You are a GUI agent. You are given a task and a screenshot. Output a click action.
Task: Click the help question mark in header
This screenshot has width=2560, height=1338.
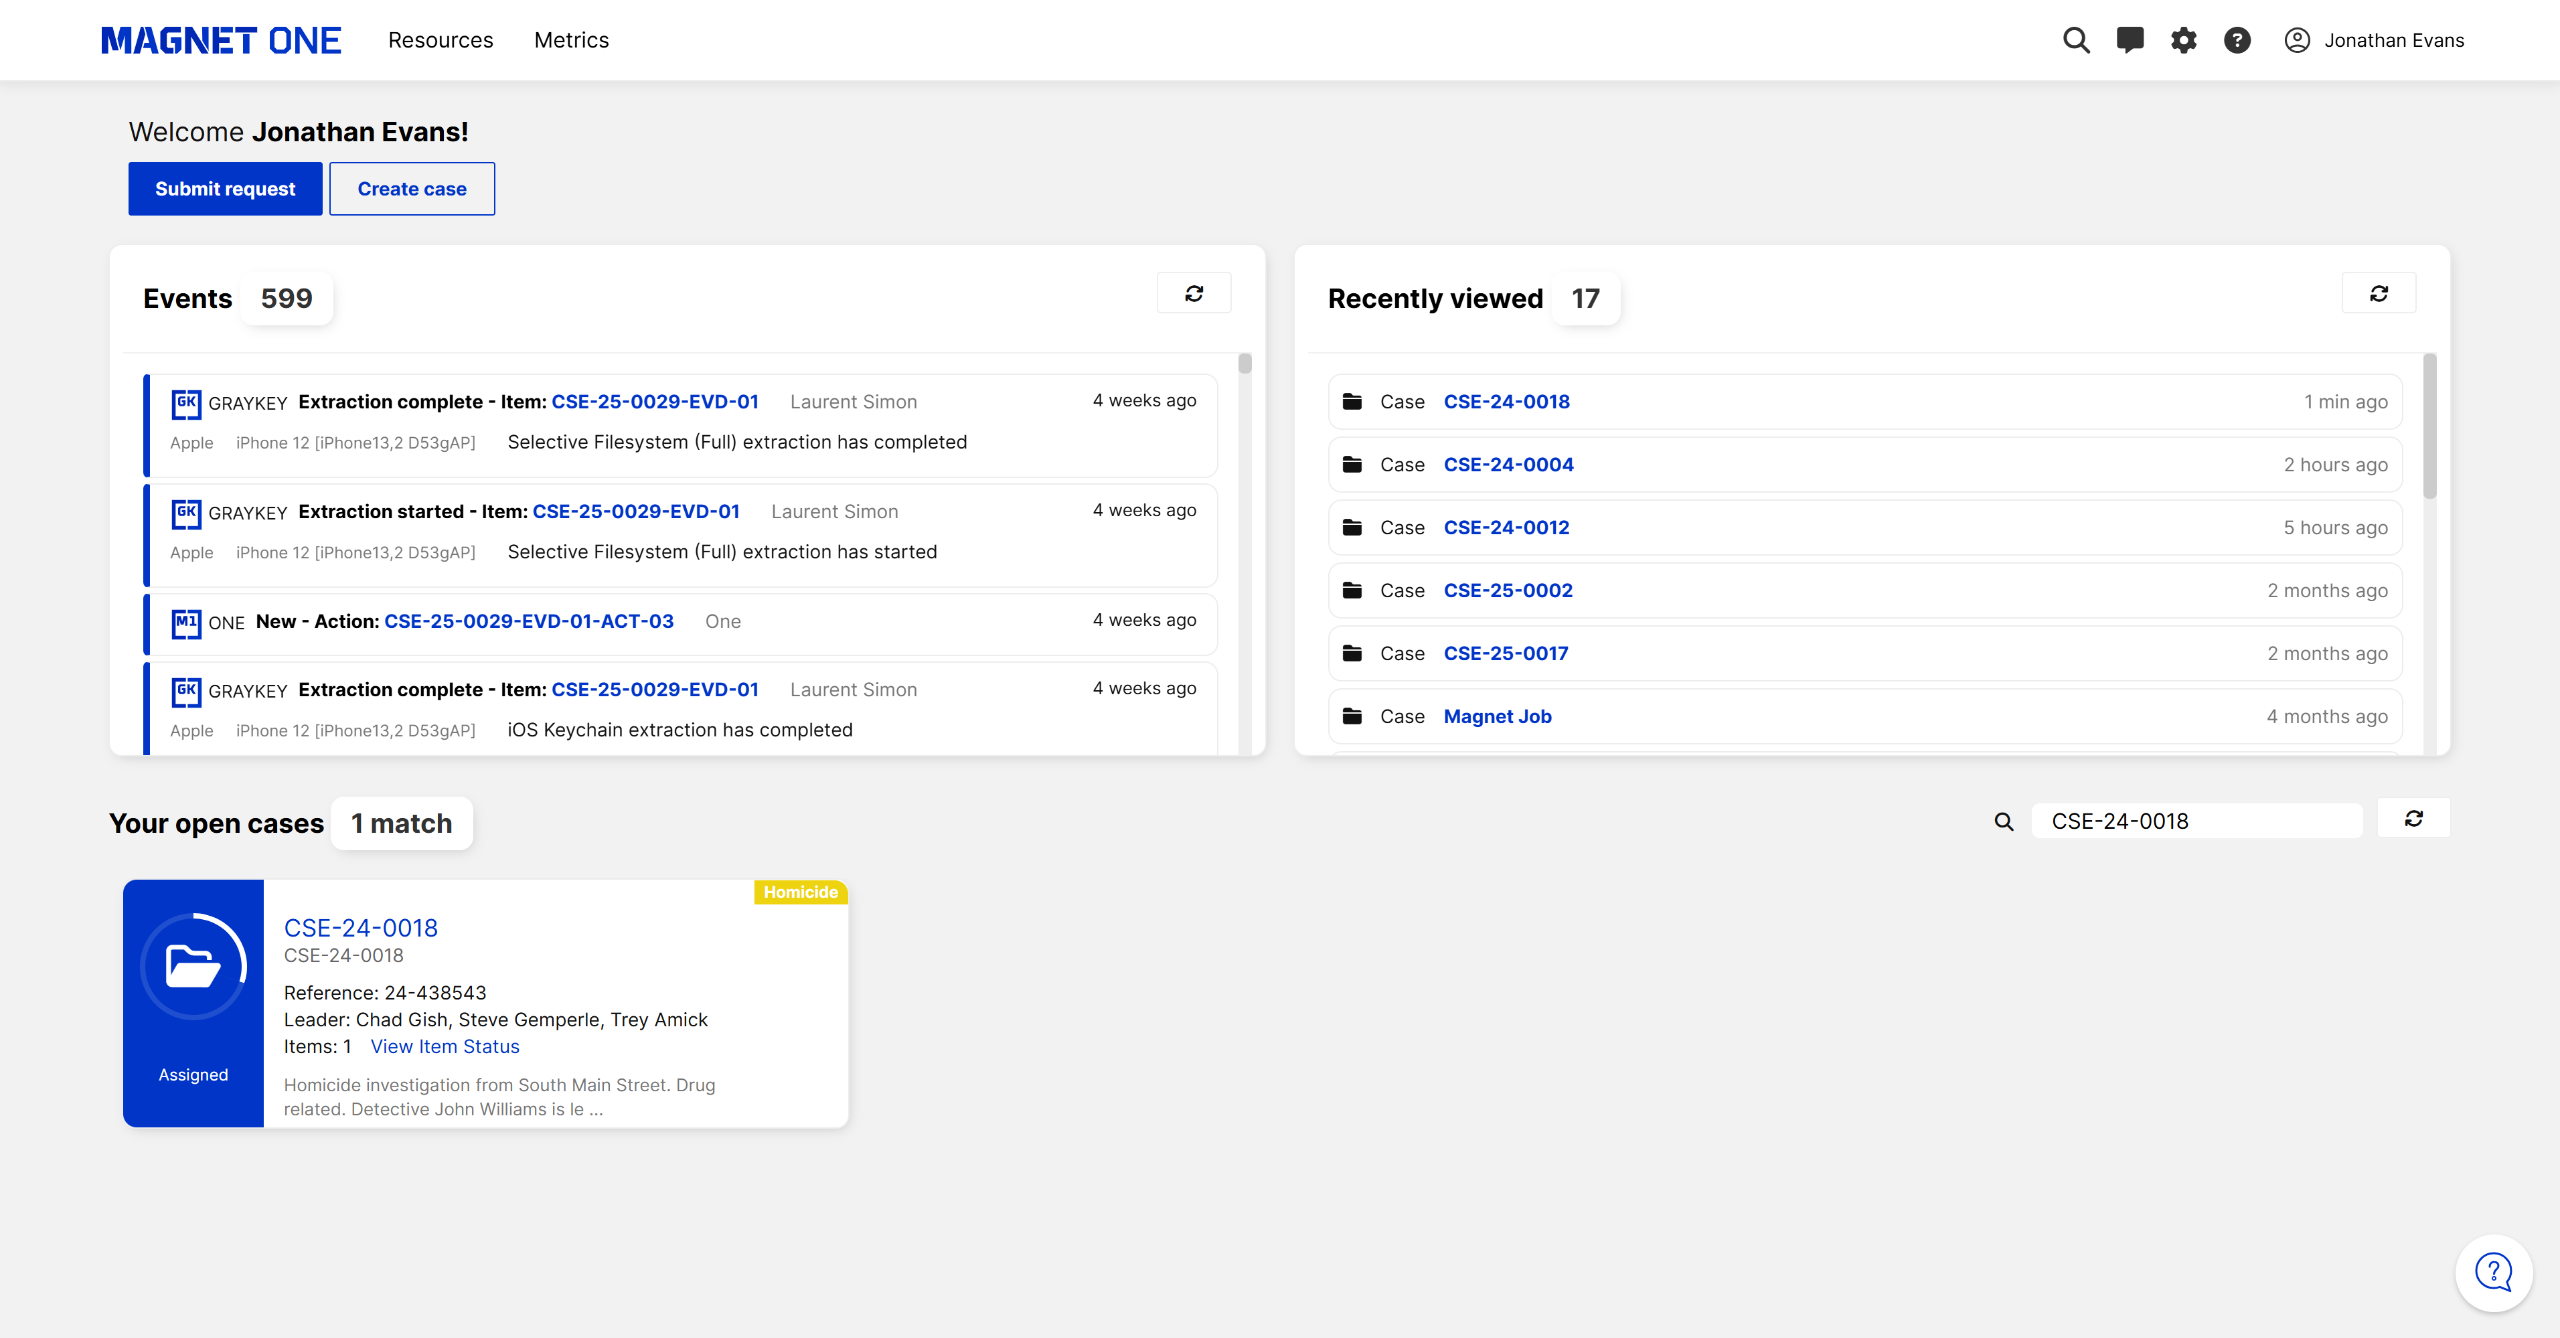pyautogui.click(x=2237, y=40)
